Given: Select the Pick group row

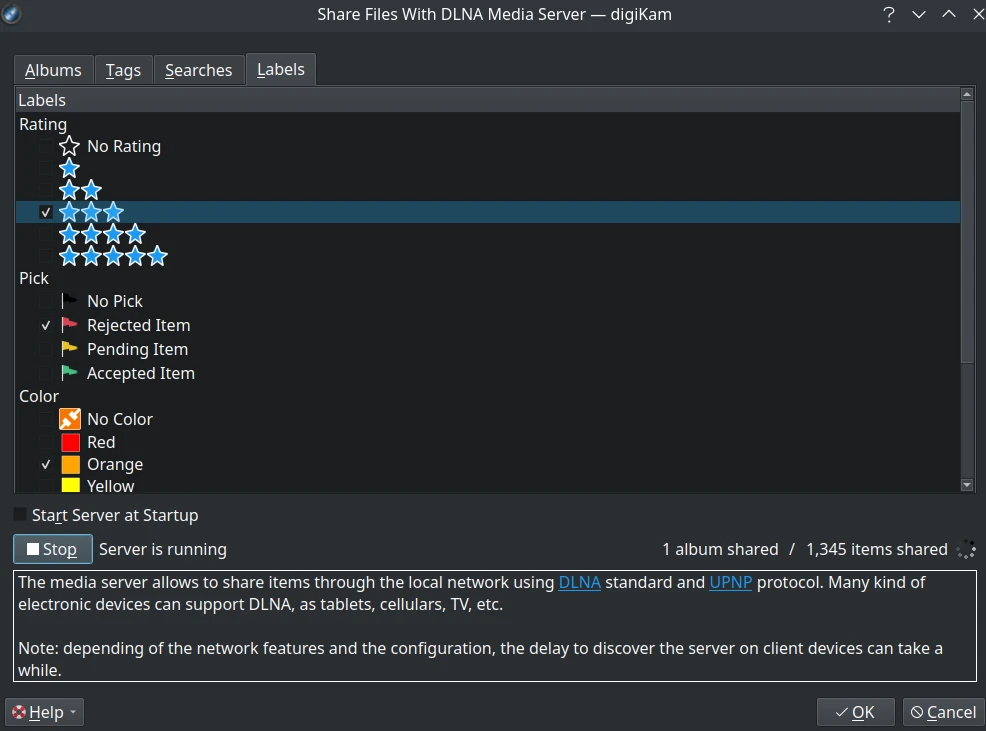Looking at the screenshot, I should pos(488,278).
